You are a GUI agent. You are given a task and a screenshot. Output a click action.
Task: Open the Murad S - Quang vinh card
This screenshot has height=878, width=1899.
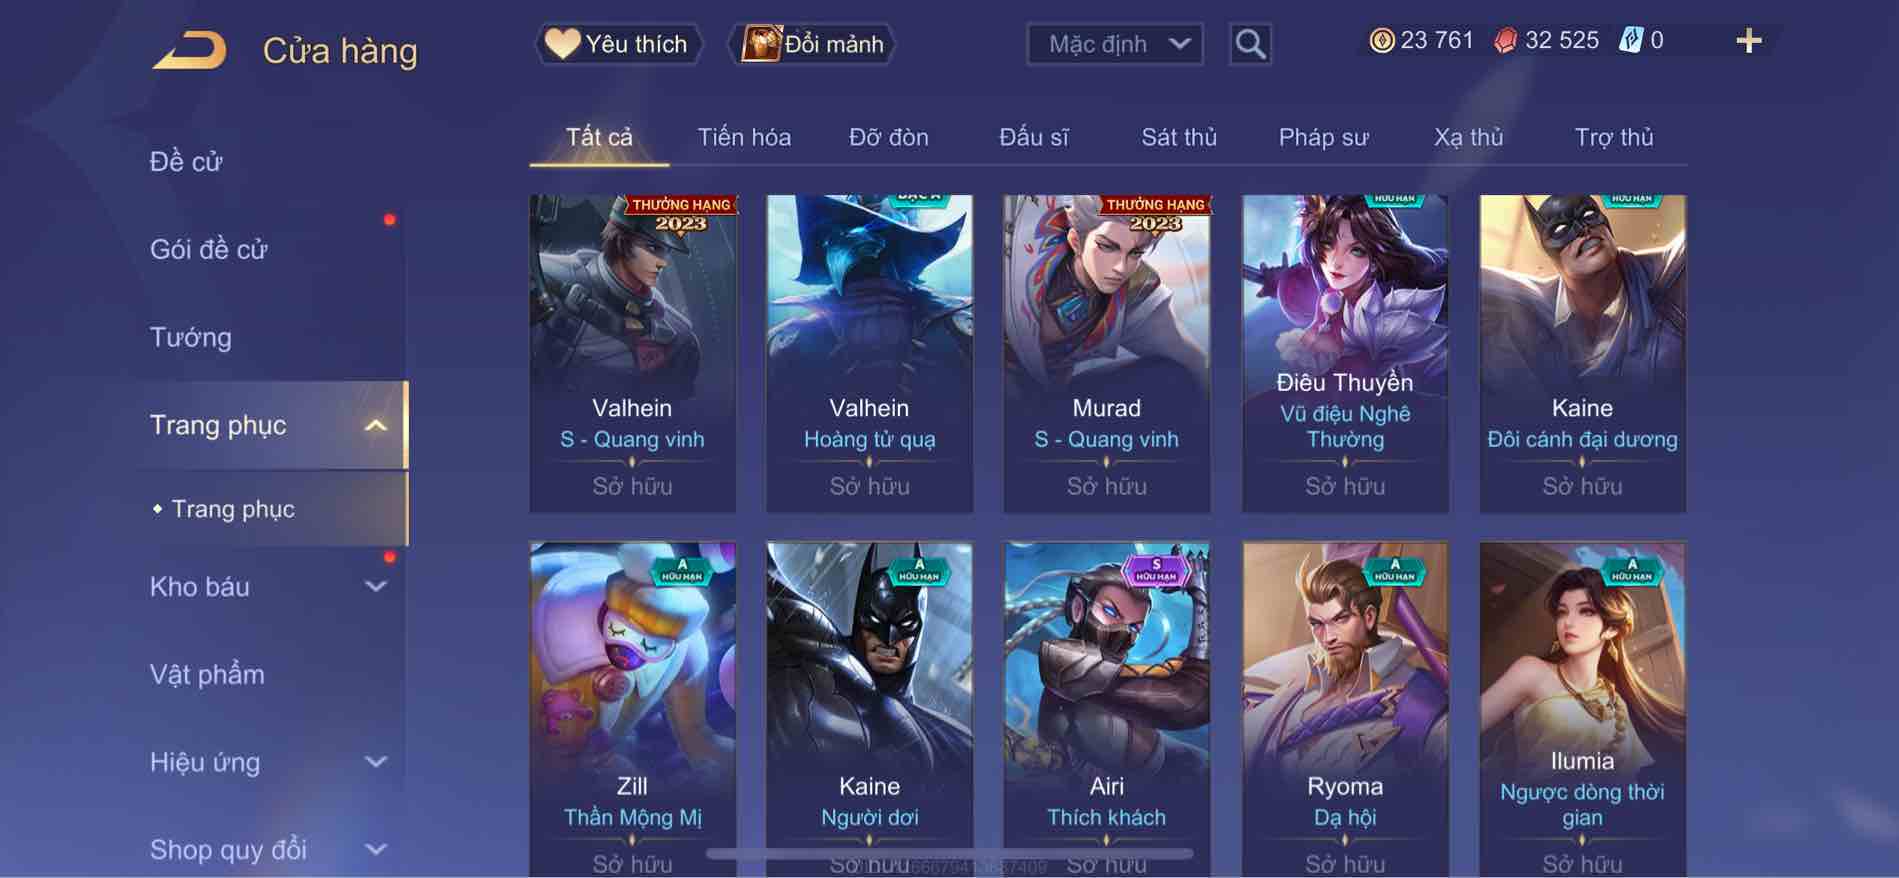tap(1106, 354)
